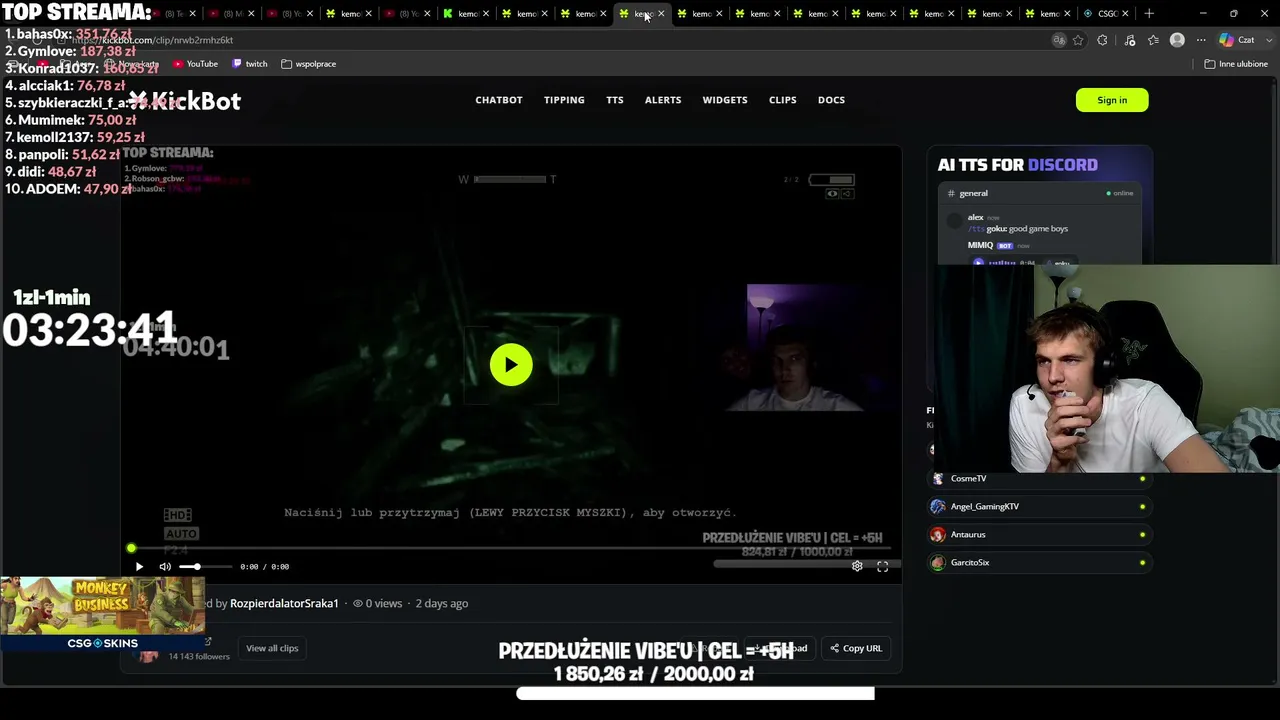Click the 0:00 / 0:00 time display
The image size is (1280, 720).
[265, 567]
